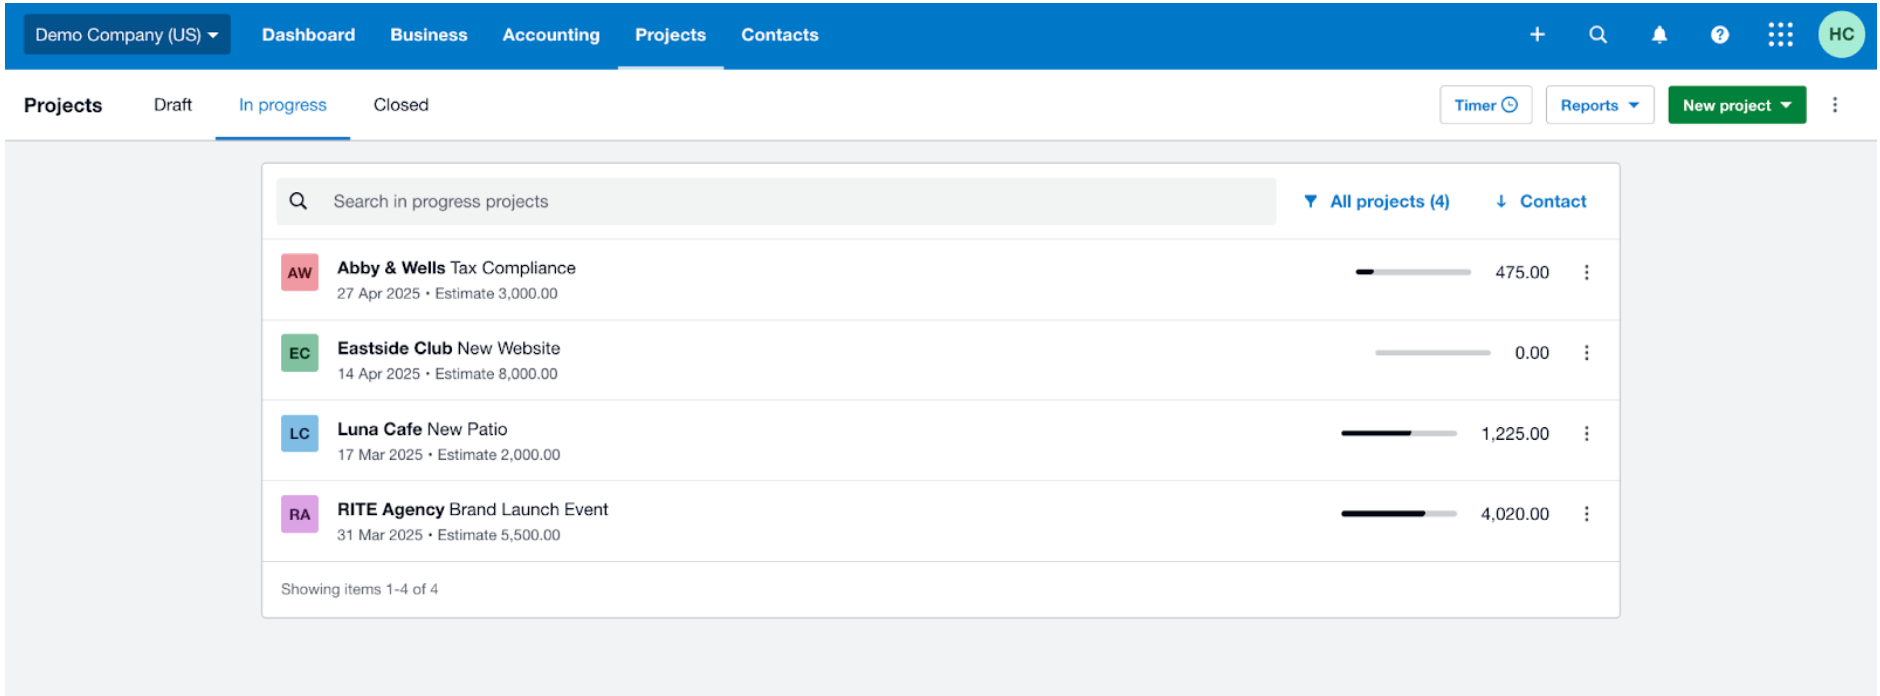Click the plus icon to create new
Screen dimensions: 1880x696
coord(1537,35)
